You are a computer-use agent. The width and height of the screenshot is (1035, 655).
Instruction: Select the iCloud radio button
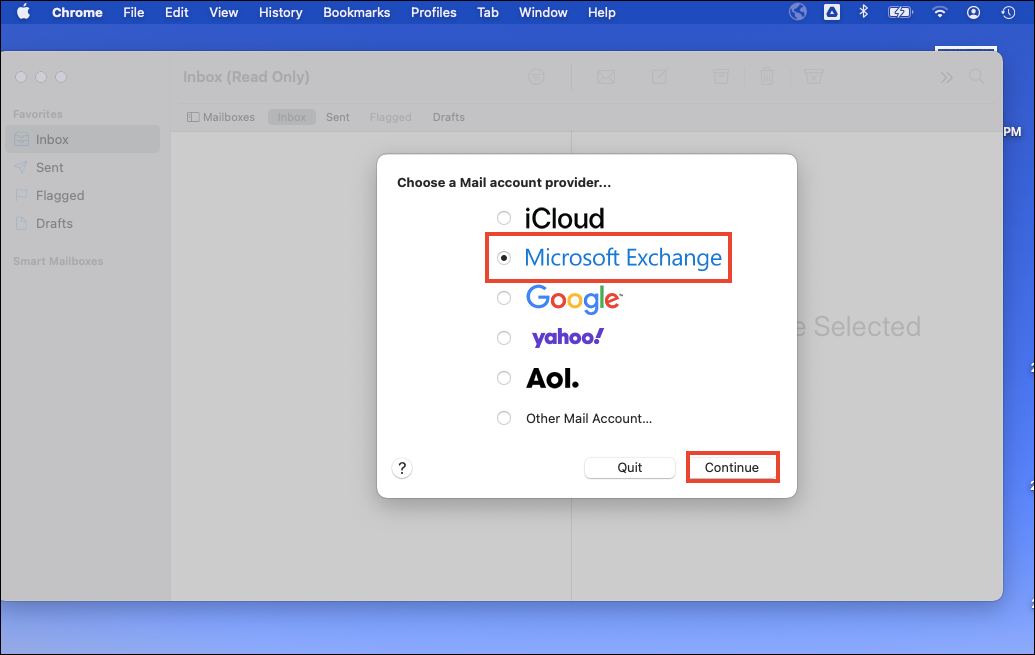point(504,218)
